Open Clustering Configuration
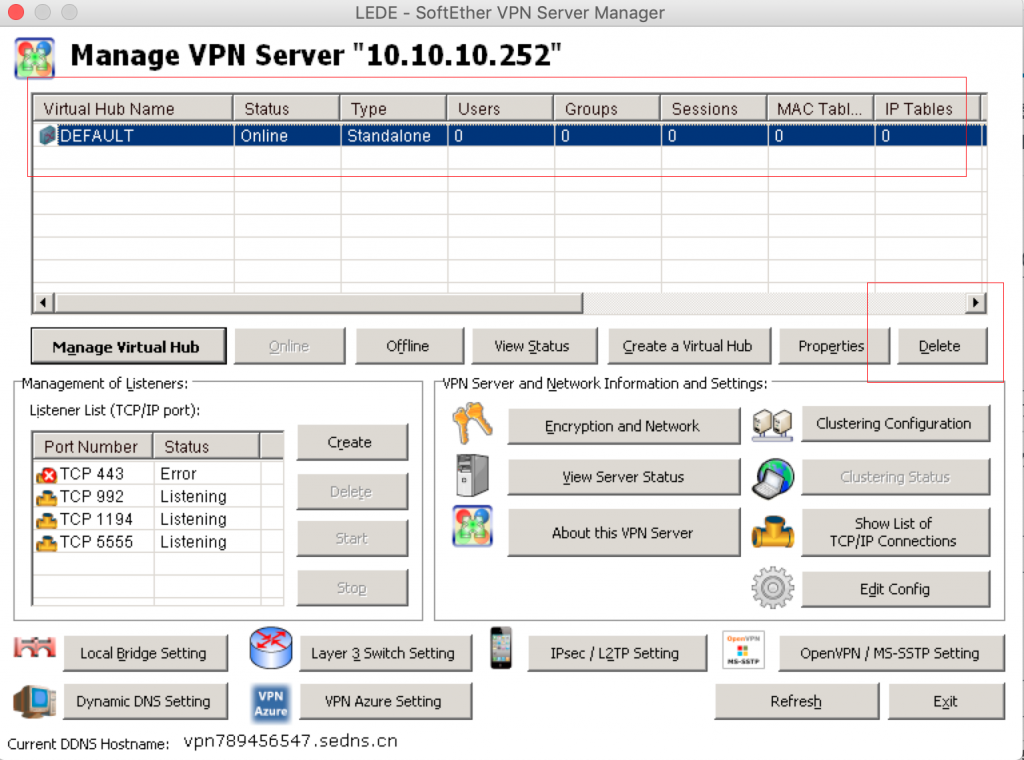Image resolution: width=1024 pixels, height=760 pixels. click(895, 424)
